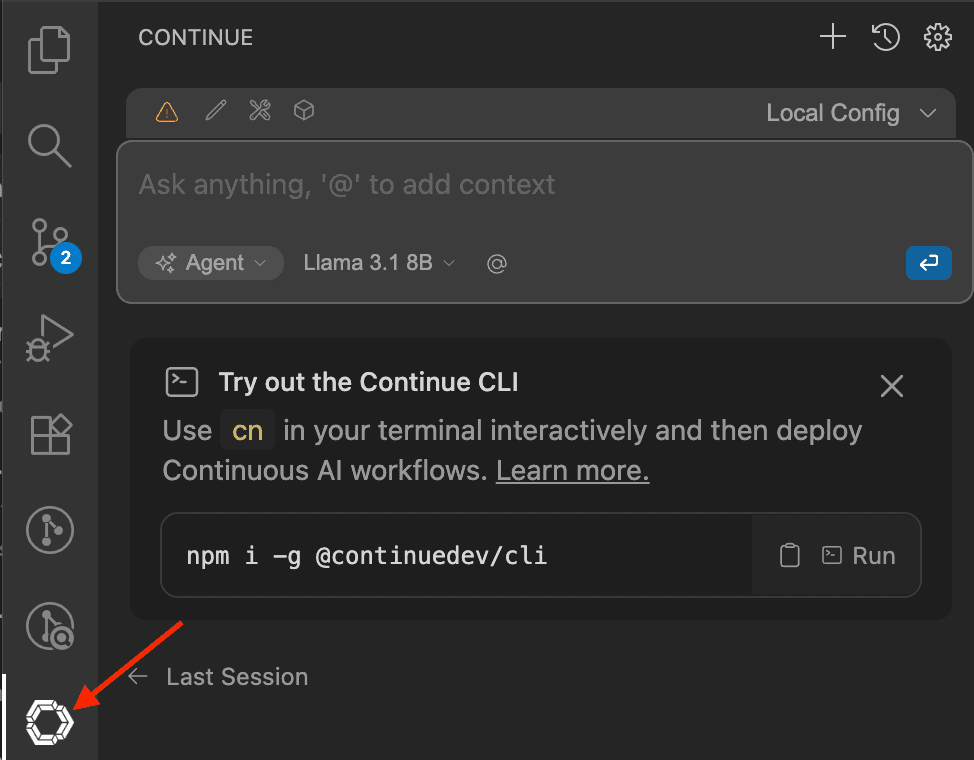Open the tools icon in the chat toolbar

pos(259,111)
